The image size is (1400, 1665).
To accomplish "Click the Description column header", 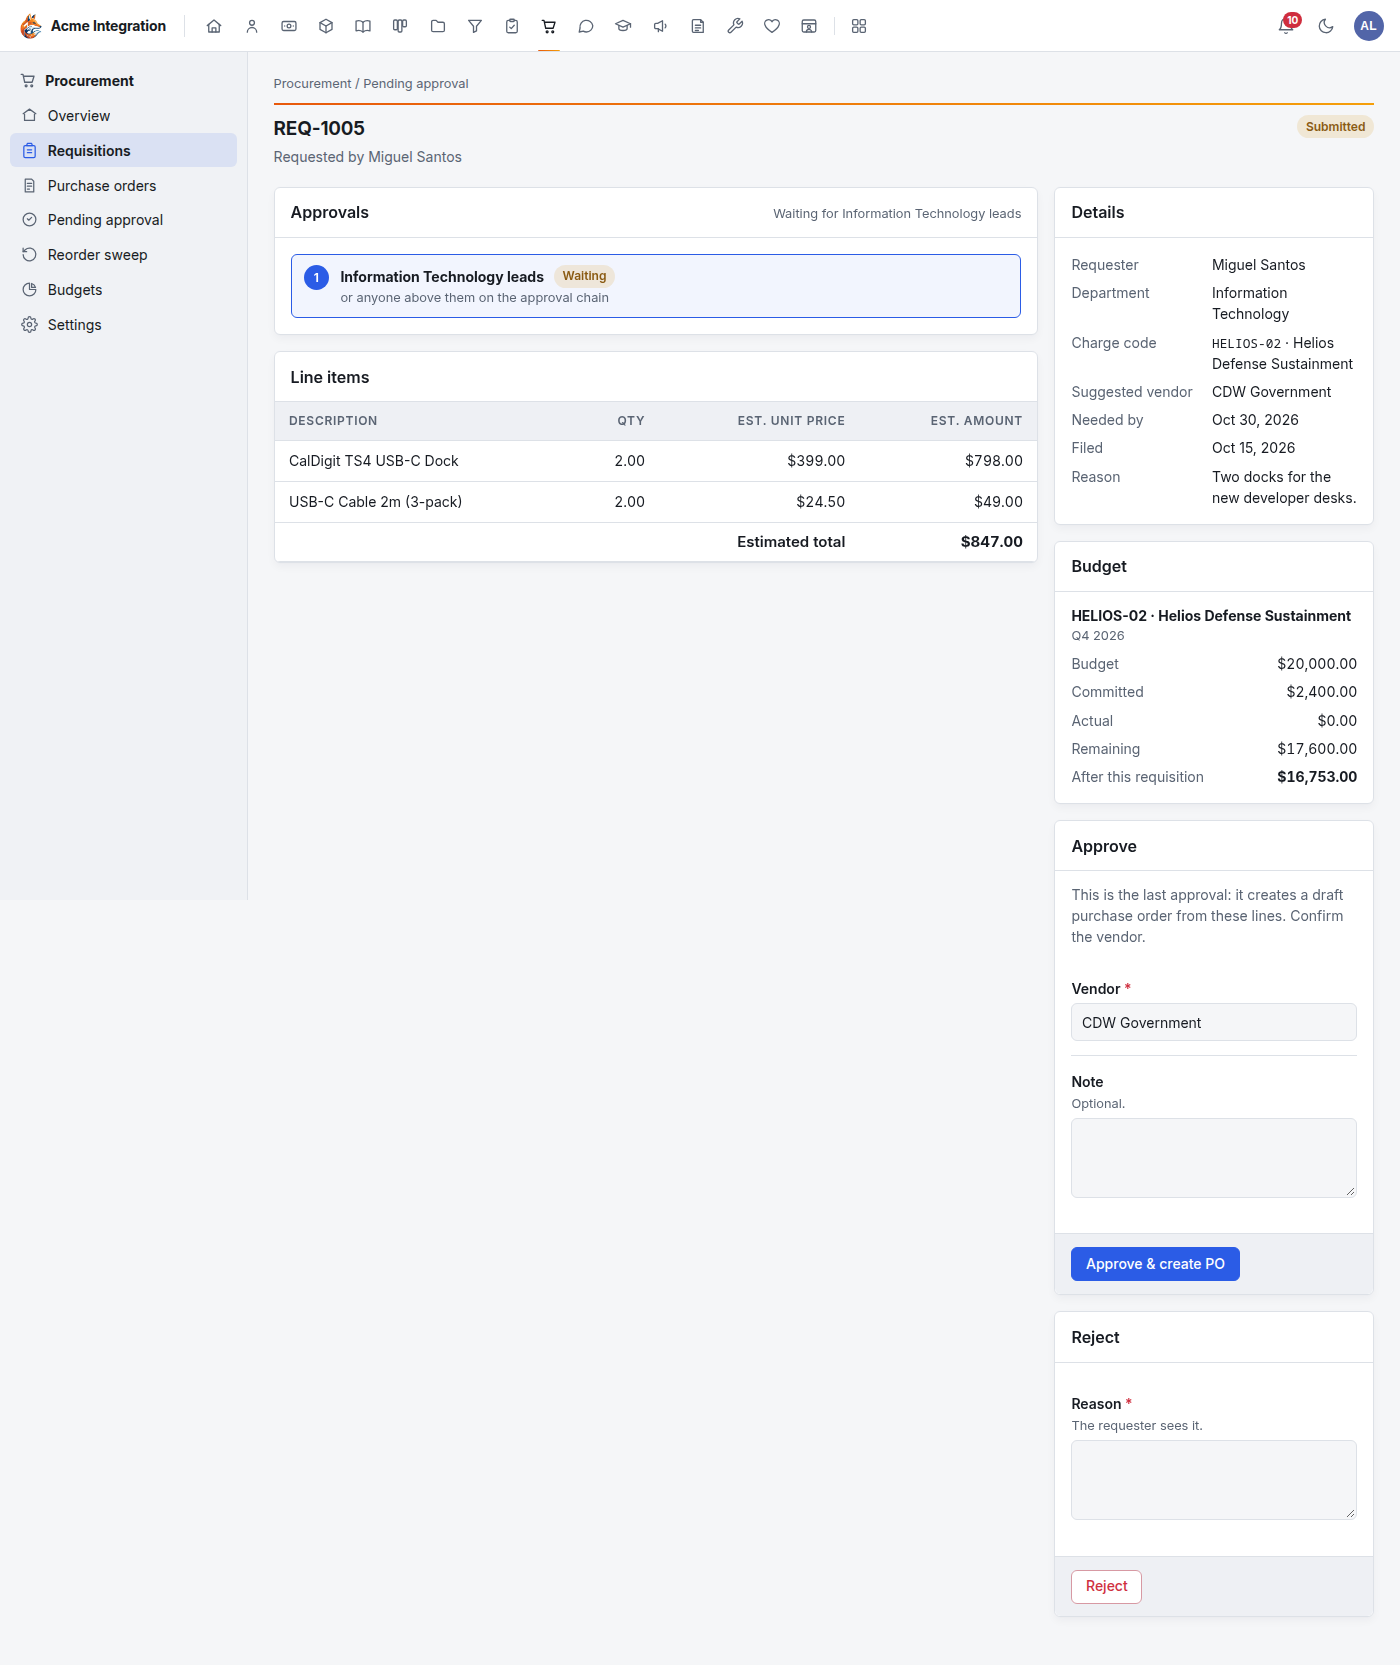I will click(333, 421).
